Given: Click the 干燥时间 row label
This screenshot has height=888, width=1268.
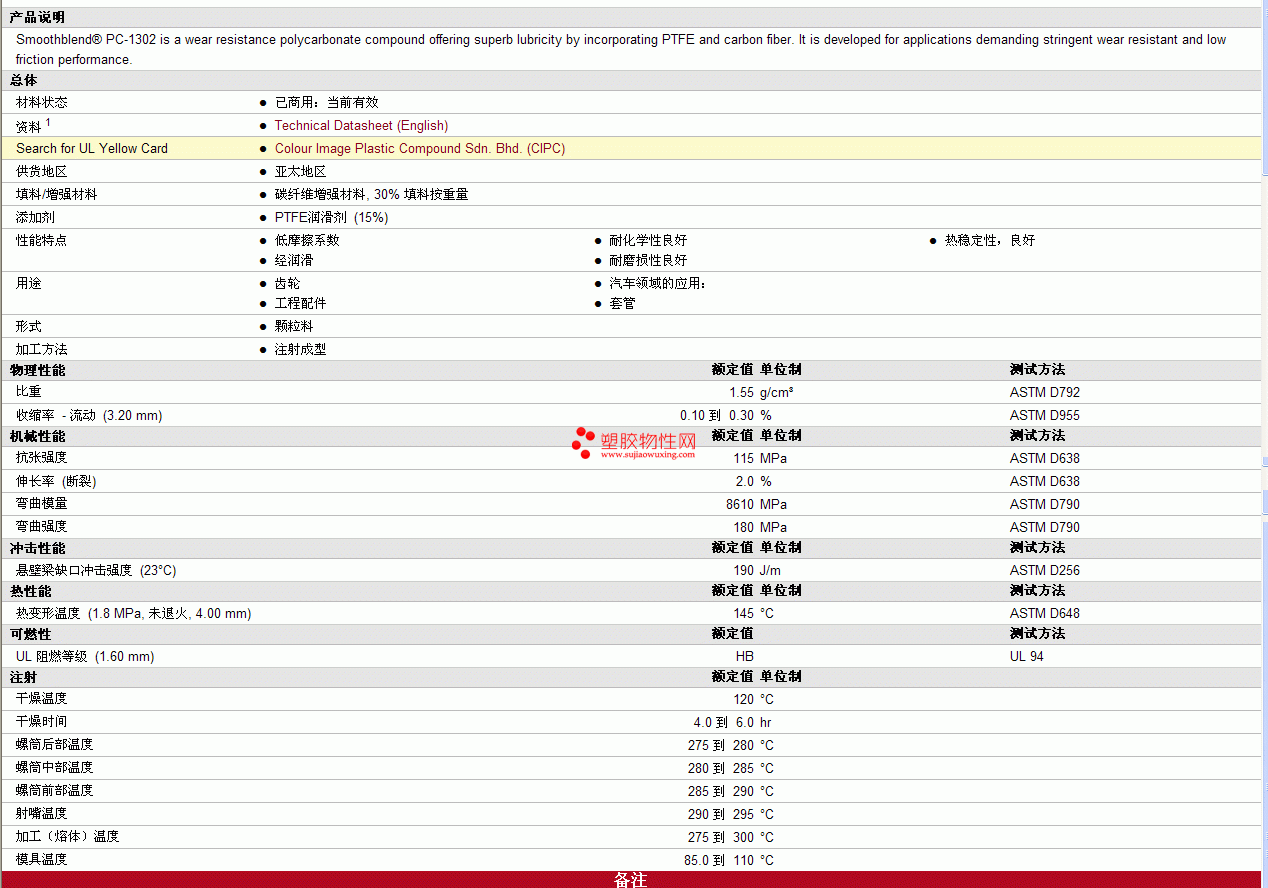Looking at the screenshot, I should (x=42, y=721).
